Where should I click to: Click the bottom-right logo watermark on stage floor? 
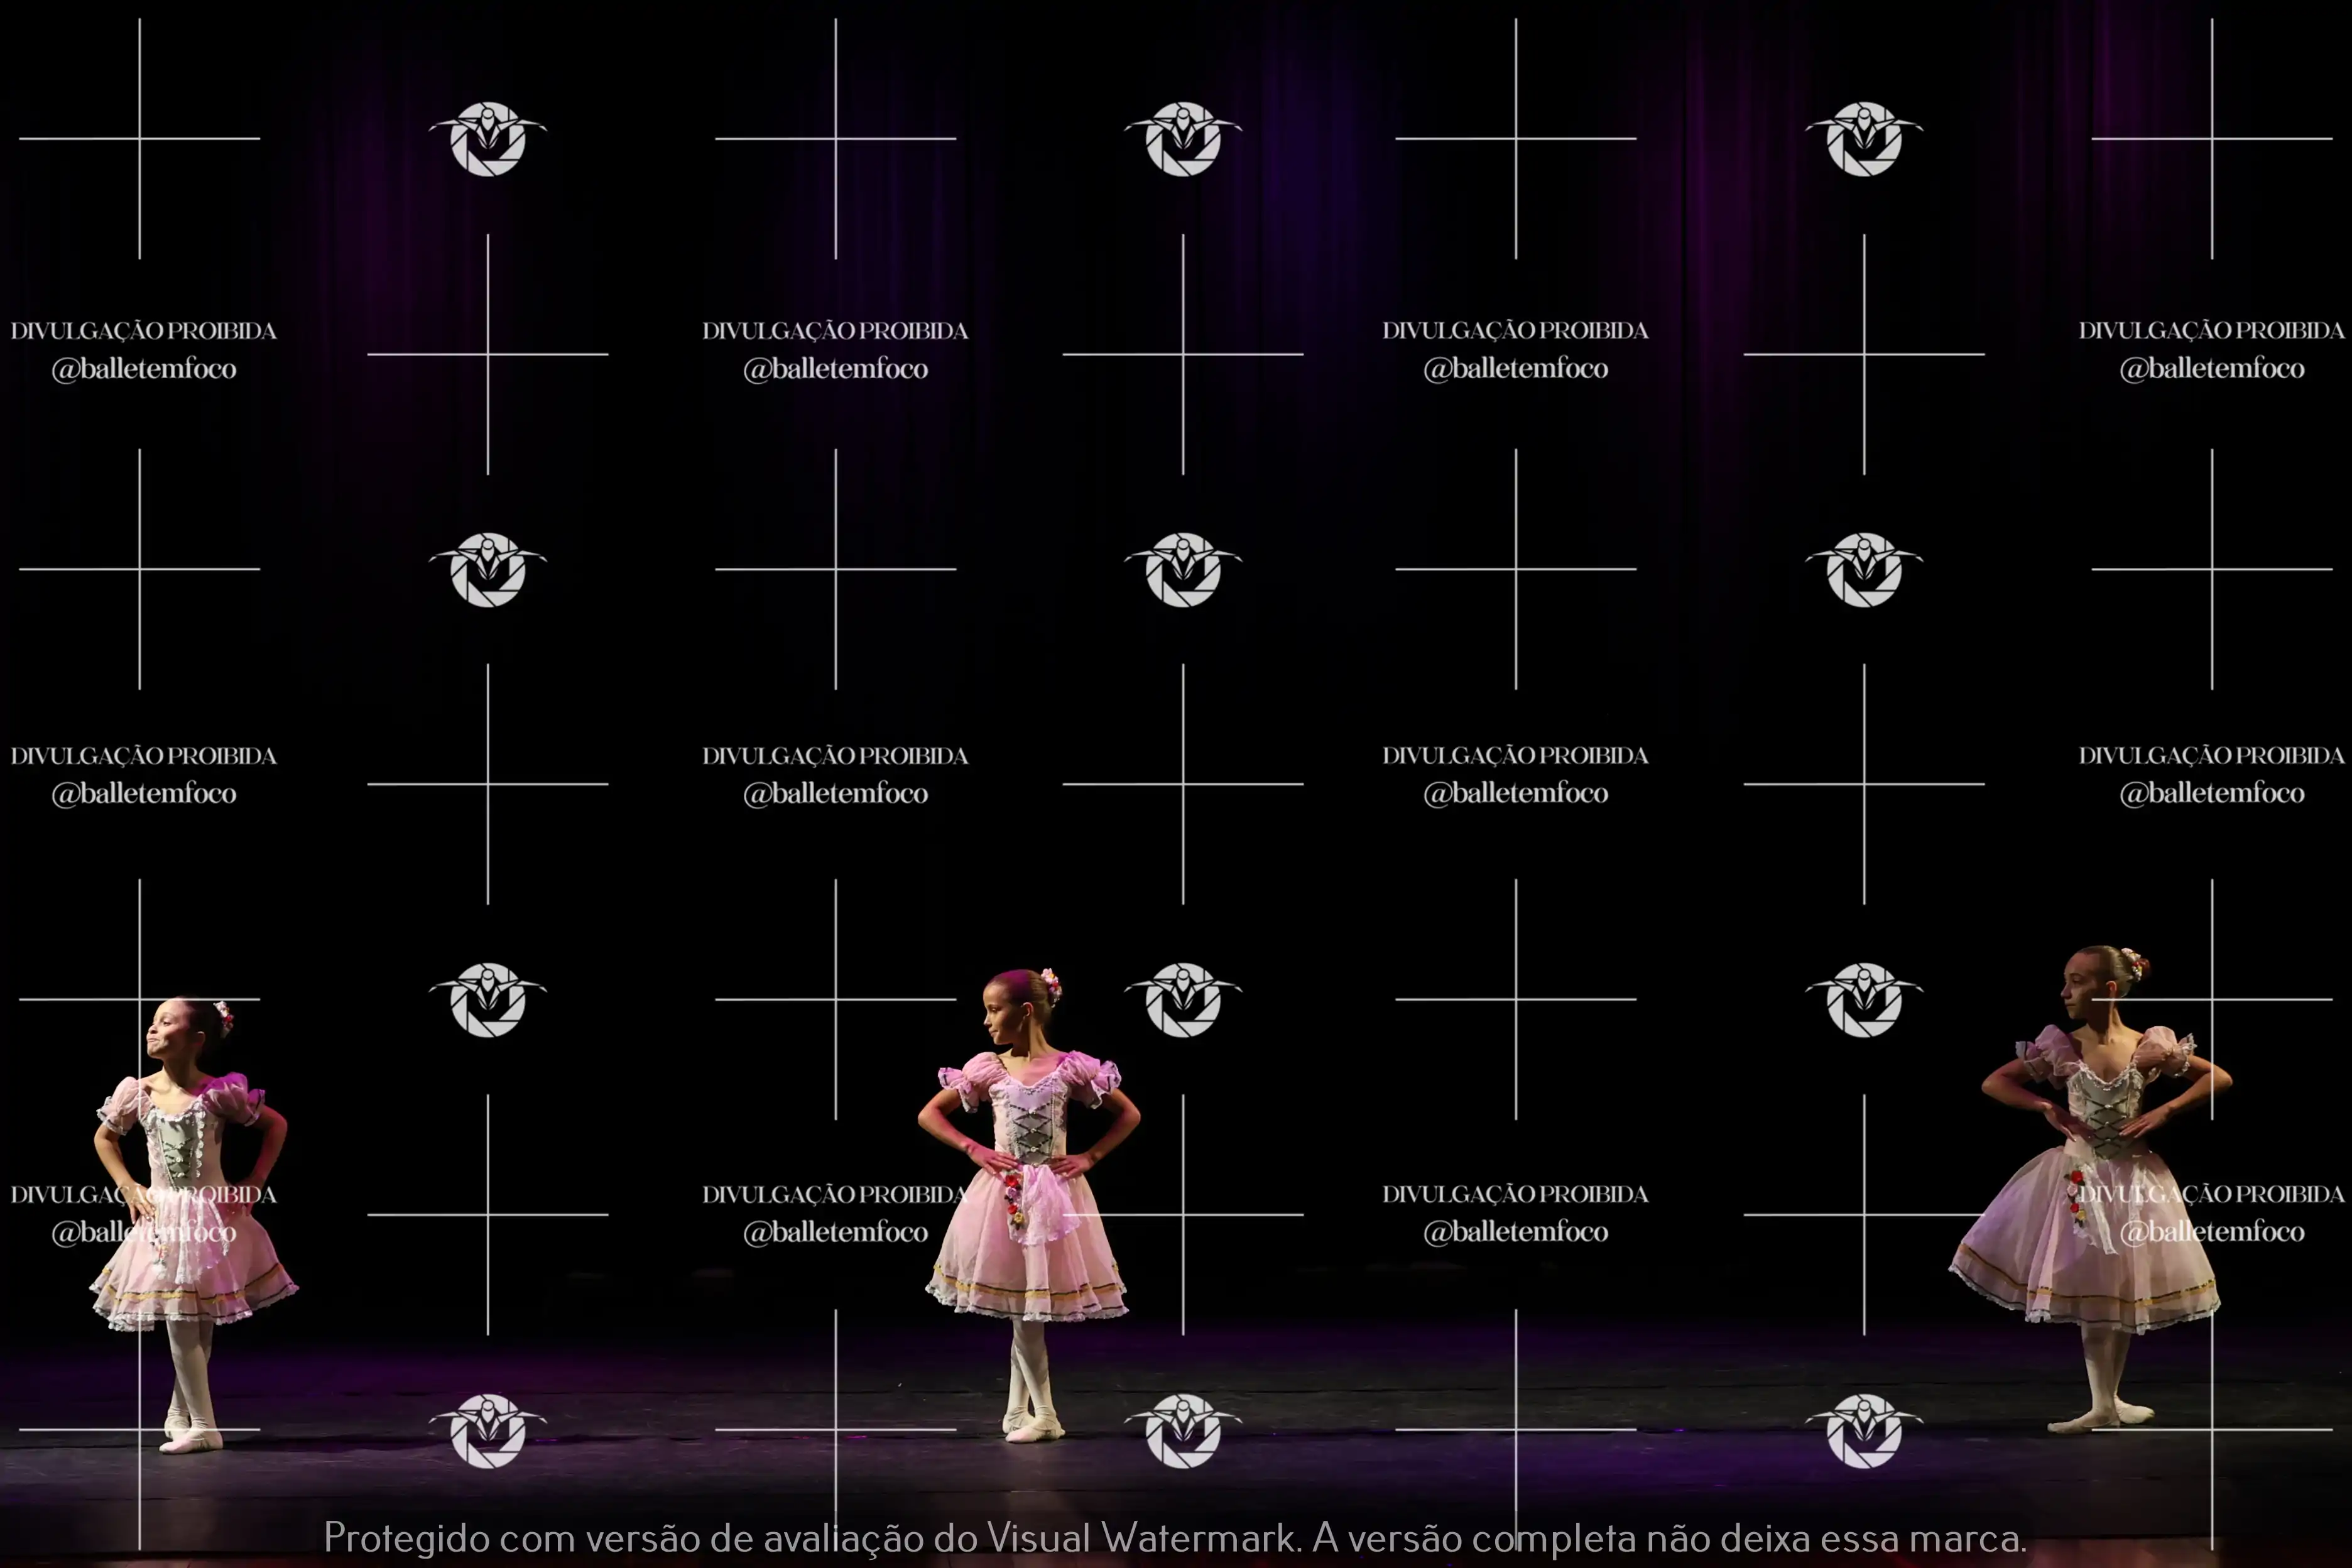pos(1864,1430)
